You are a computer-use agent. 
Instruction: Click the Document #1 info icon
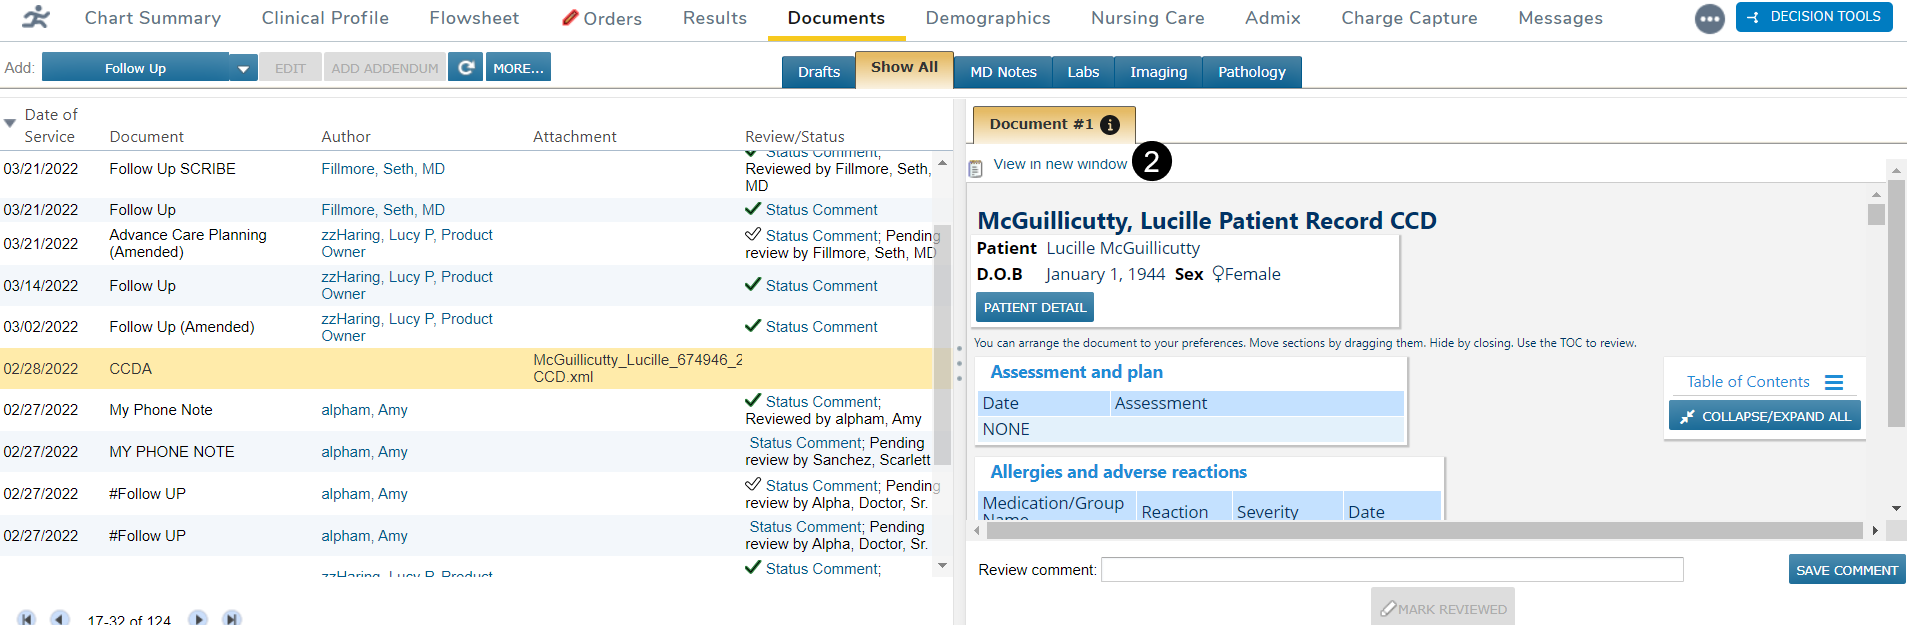1109,125
